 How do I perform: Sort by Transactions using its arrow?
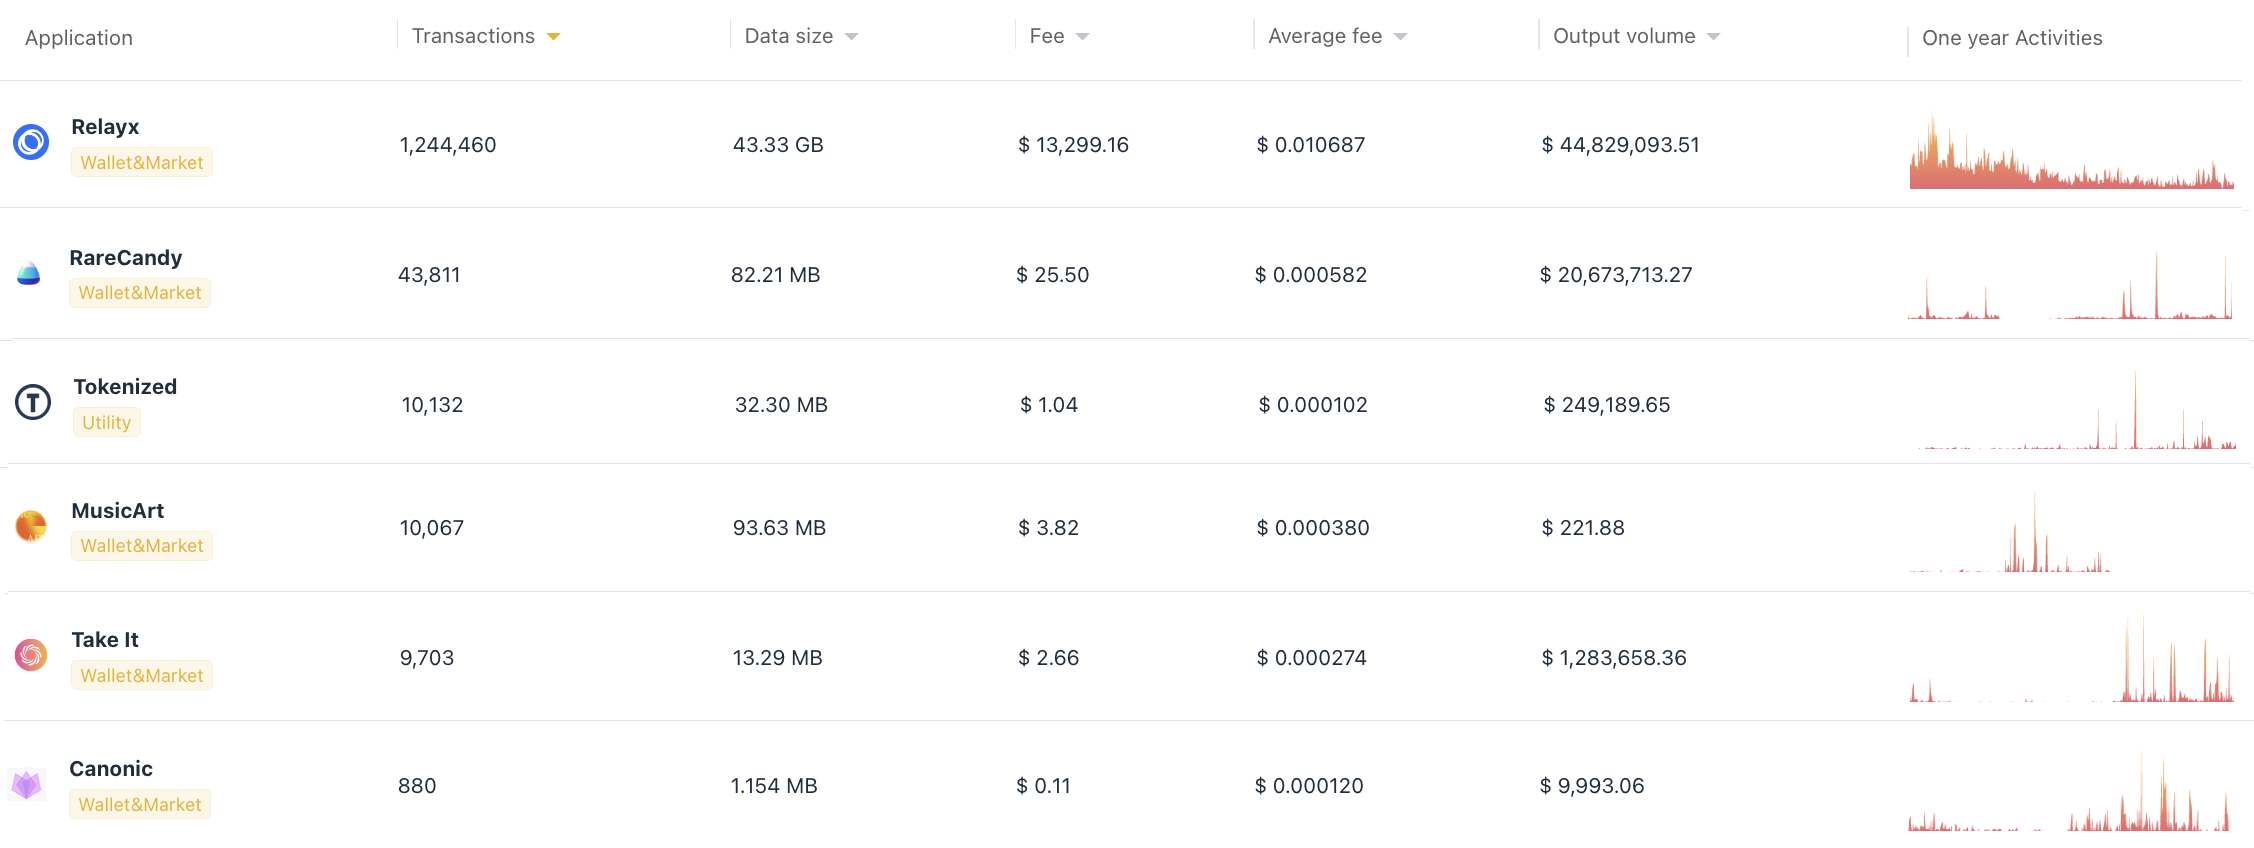553,37
